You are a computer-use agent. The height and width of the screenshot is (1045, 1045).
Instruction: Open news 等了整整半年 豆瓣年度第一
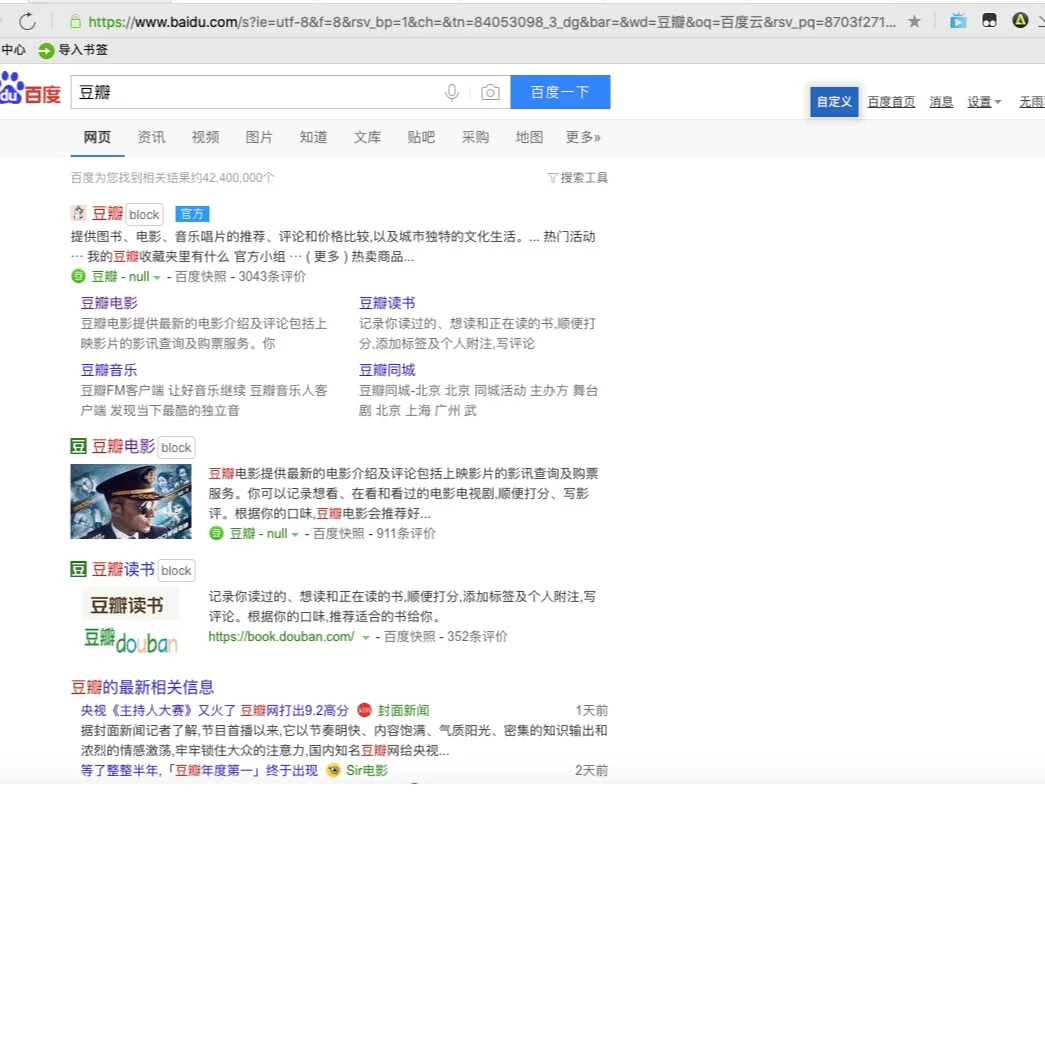point(199,770)
